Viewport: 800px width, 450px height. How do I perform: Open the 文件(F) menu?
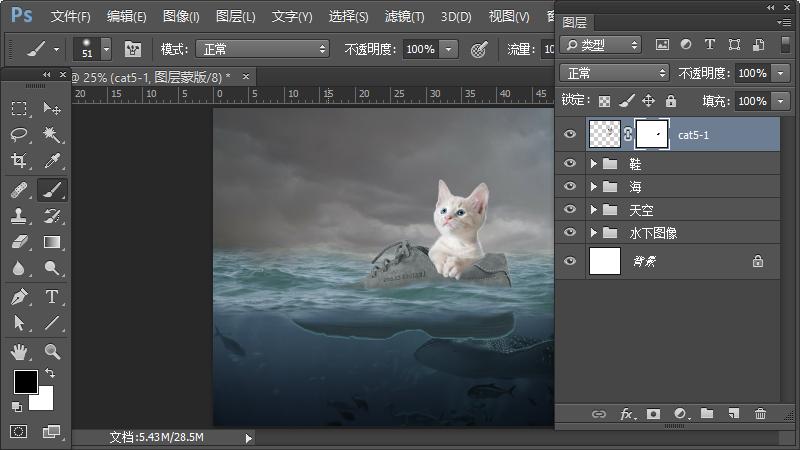click(x=70, y=16)
